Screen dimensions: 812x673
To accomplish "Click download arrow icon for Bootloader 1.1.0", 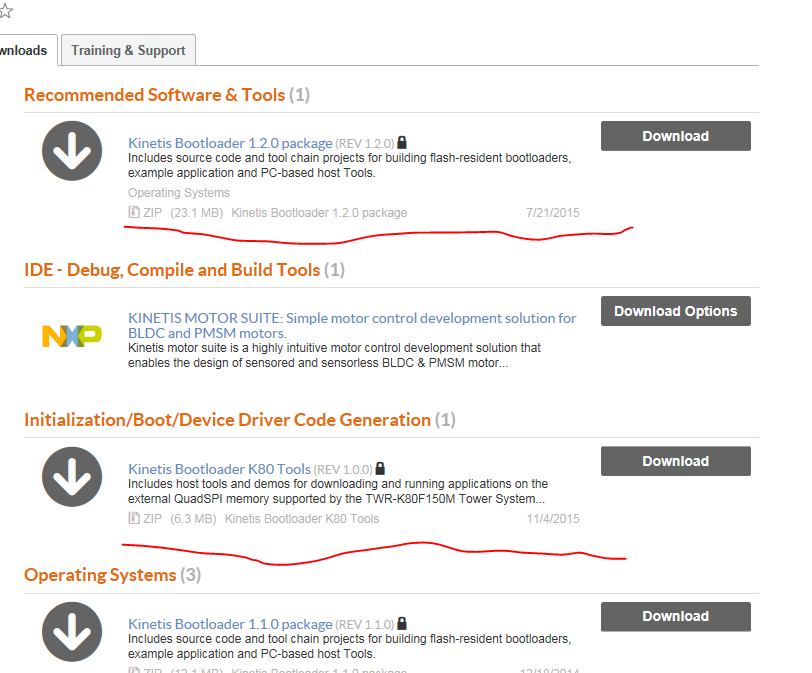I will 72,632.
